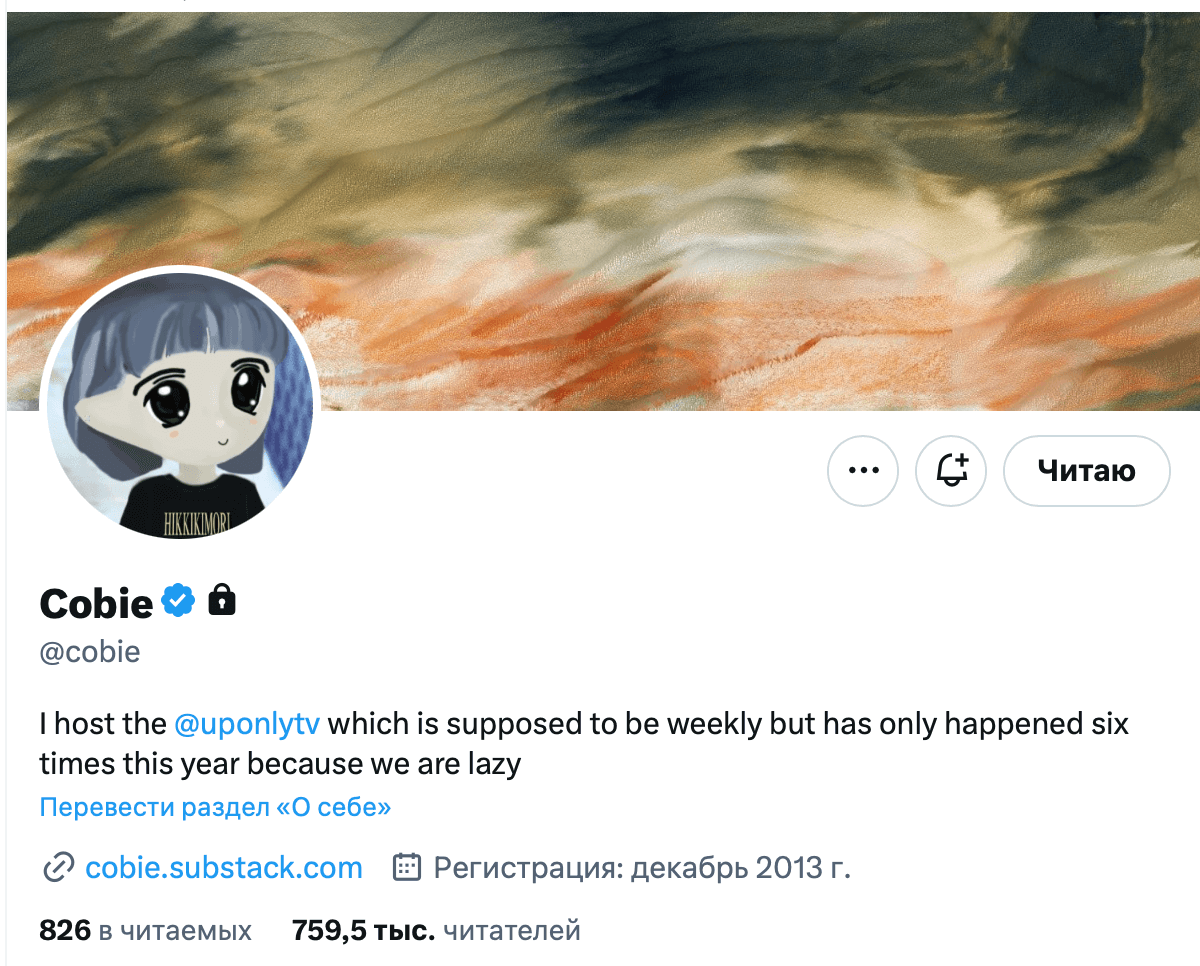
Task: Click the blue verified badge next to Cobie
Action: pos(179,602)
